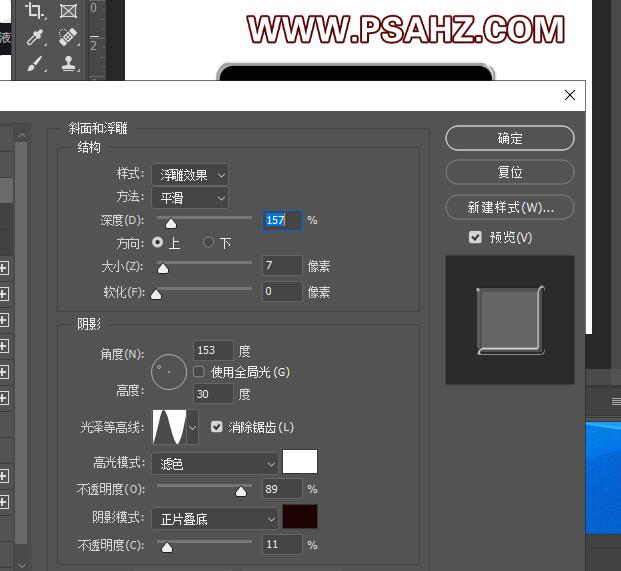621x571 pixels.
Task: Enable 使用全局光(G) checkbox
Action: [198, 372]
